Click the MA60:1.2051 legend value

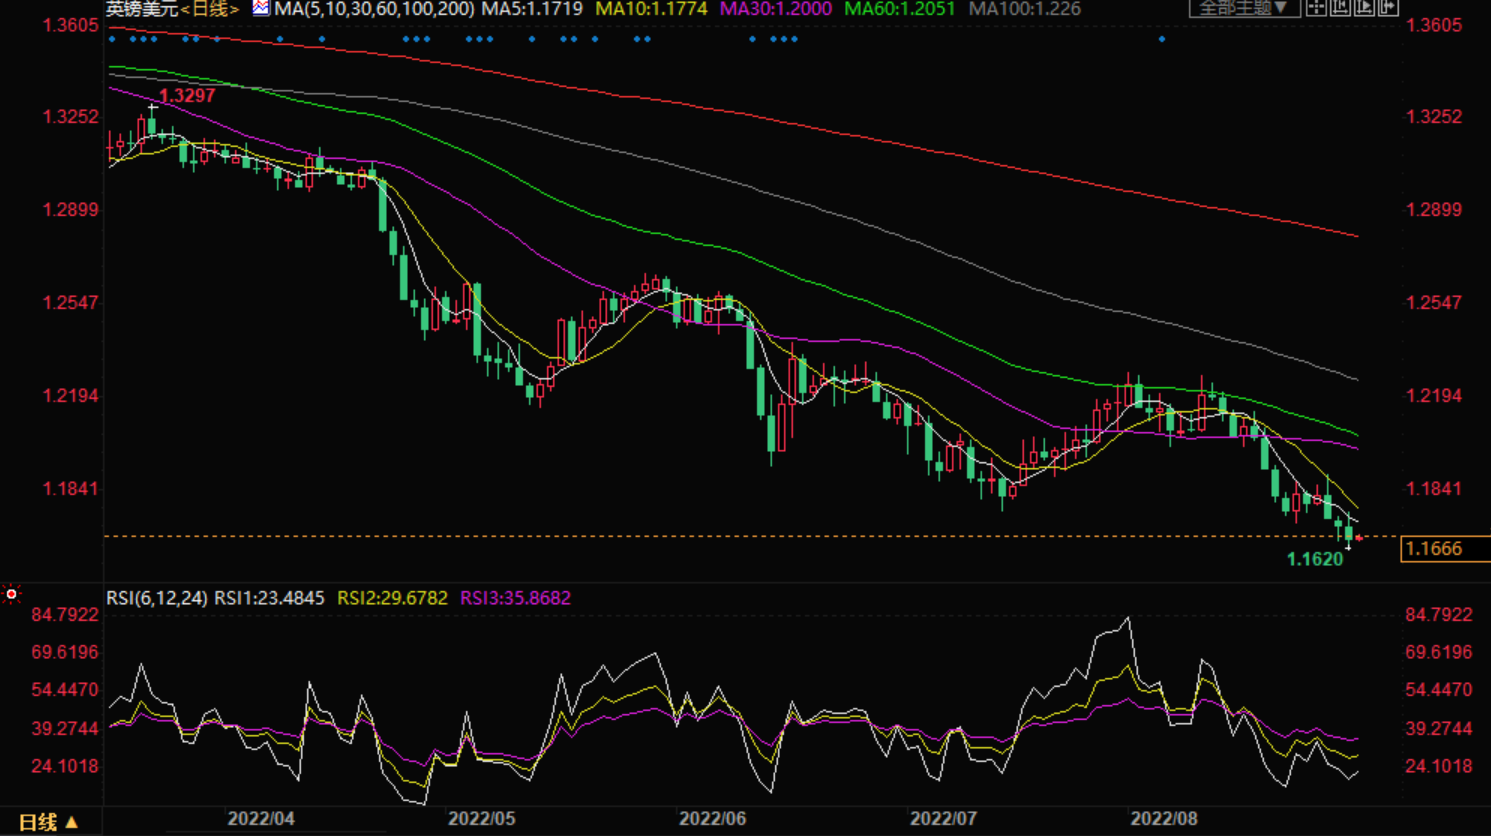click(x=899, y=9)
